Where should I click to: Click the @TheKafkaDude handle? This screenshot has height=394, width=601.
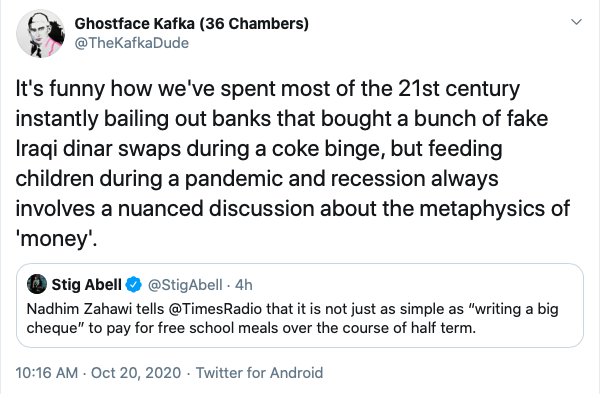(131, 43)
